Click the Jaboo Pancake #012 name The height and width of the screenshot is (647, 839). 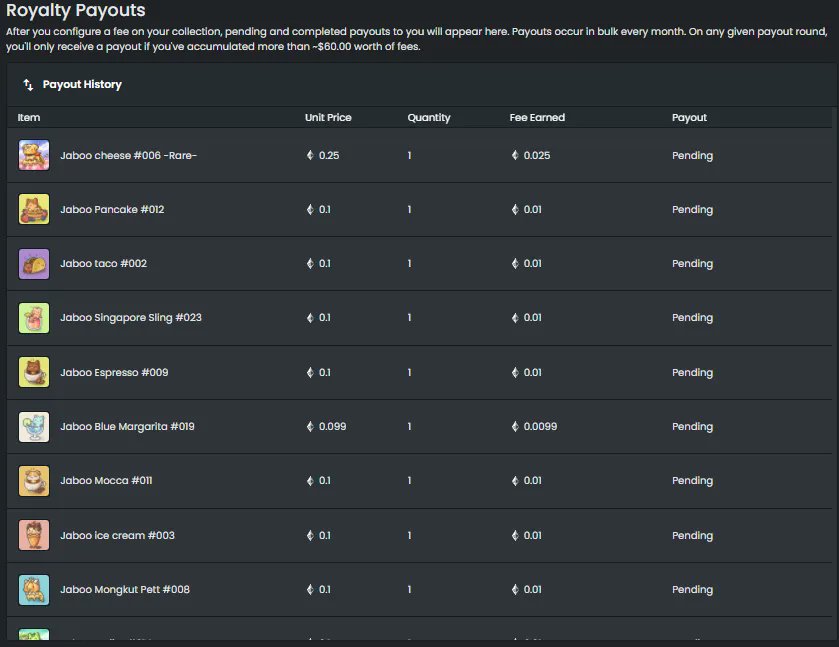[x=112, y=209]
